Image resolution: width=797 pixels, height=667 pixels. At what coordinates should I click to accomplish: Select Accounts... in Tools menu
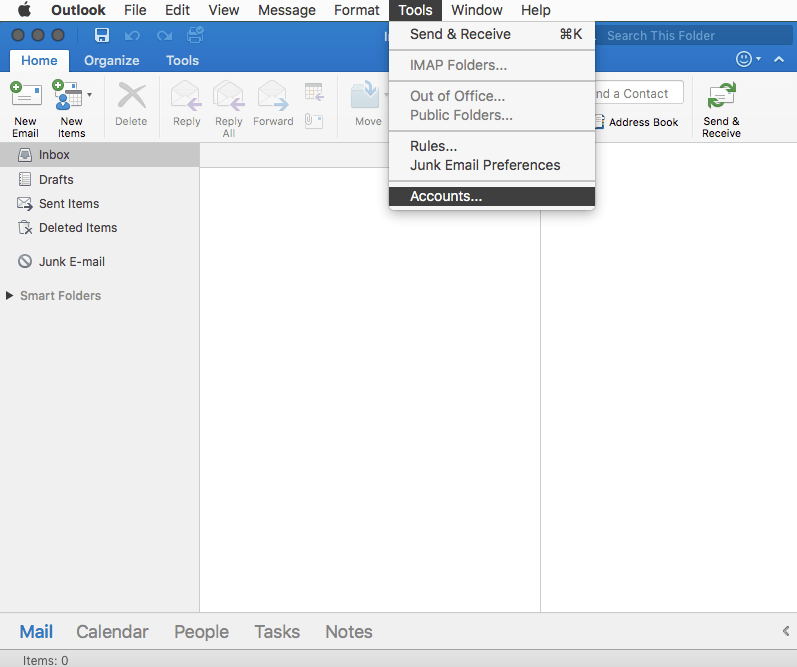492,196
